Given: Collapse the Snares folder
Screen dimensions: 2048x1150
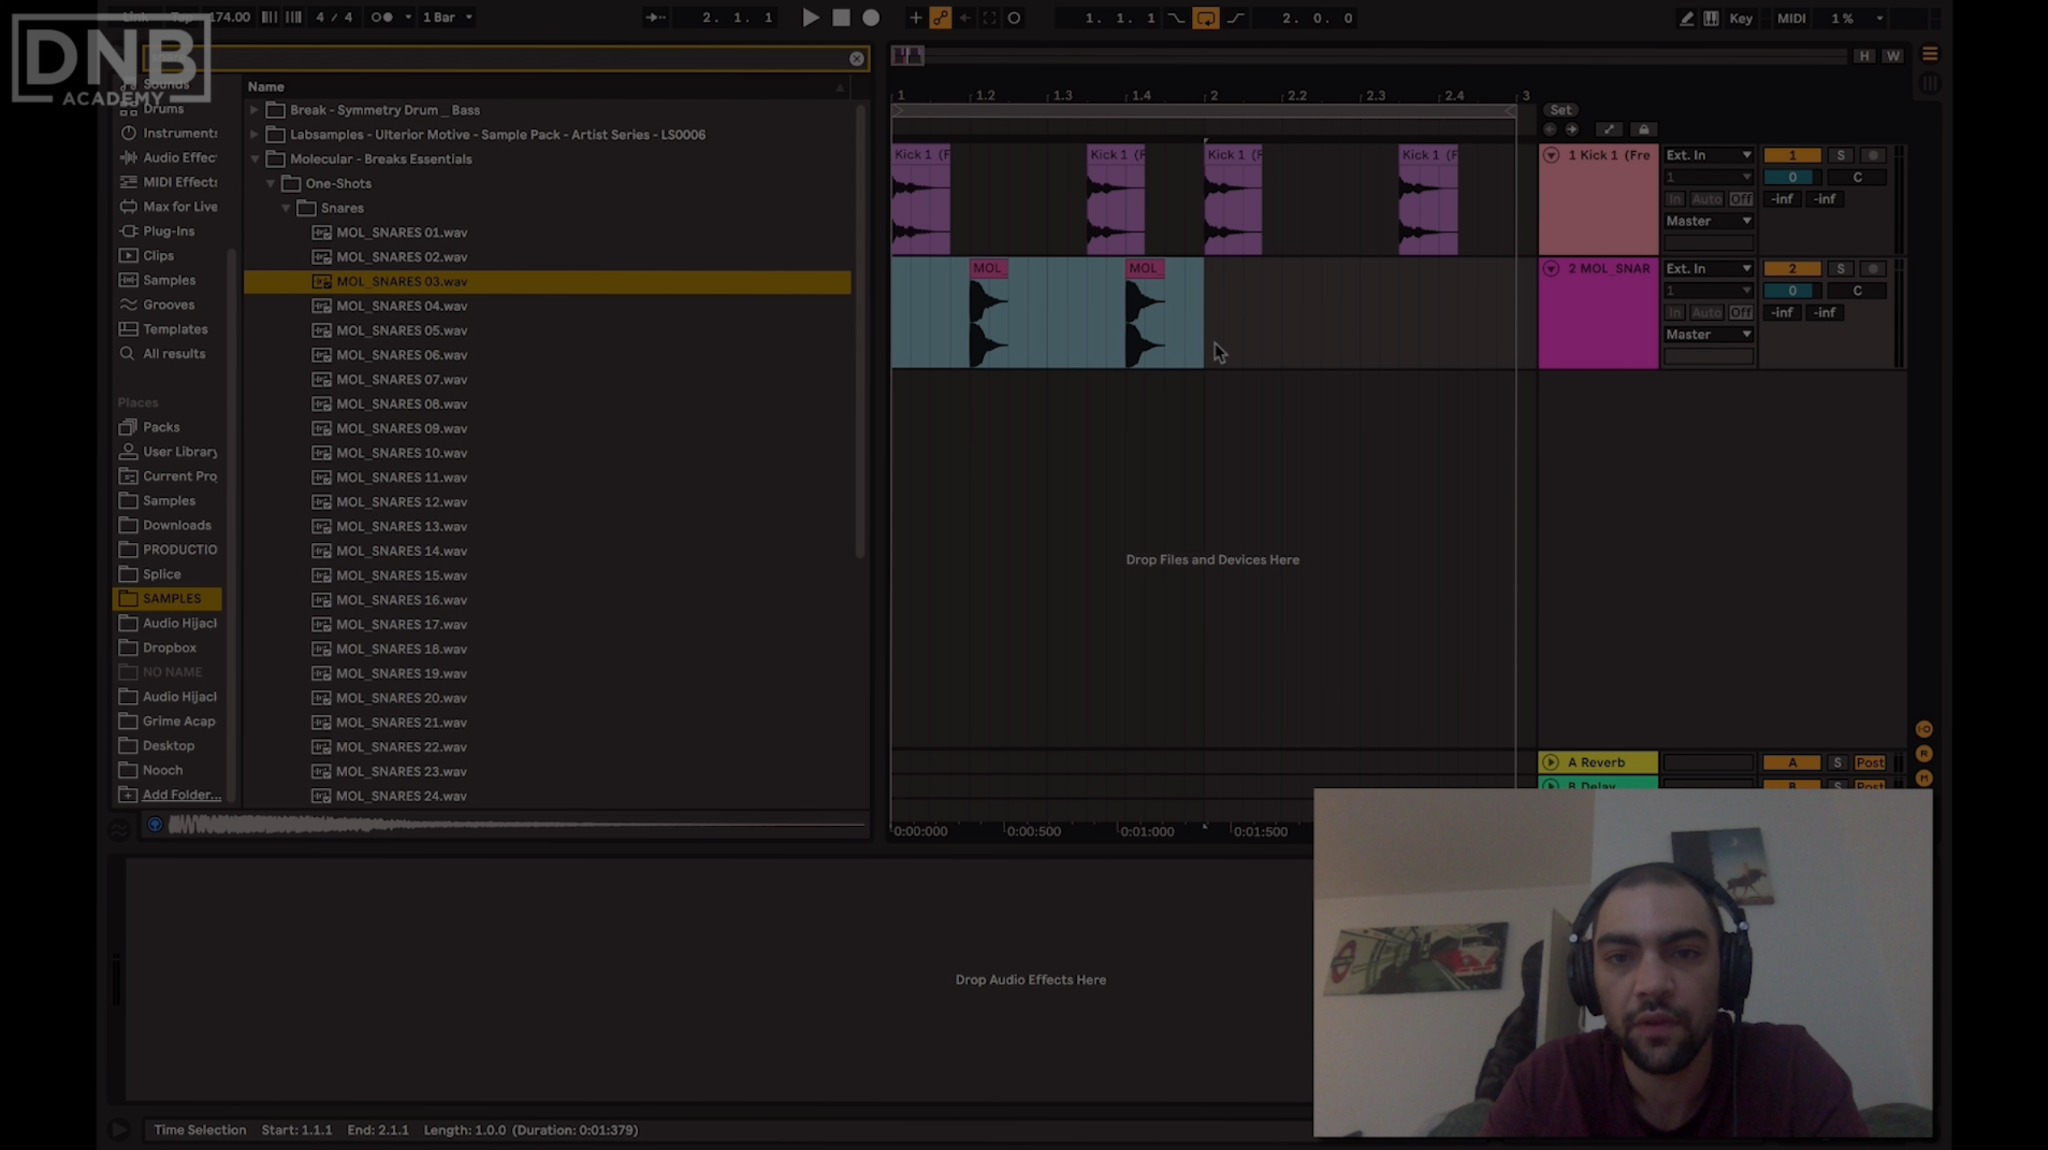Looking at the screenshot, I should pyautogui.click(x=286, y=208).
